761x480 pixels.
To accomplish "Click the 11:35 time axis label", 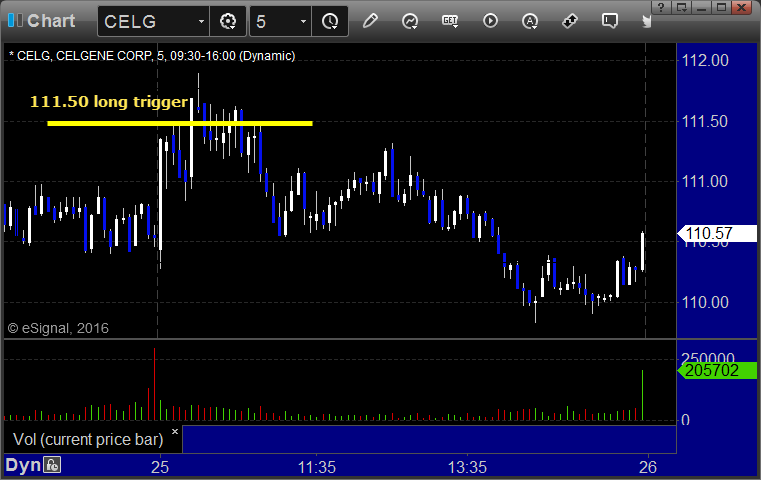I will coord(316,467).
